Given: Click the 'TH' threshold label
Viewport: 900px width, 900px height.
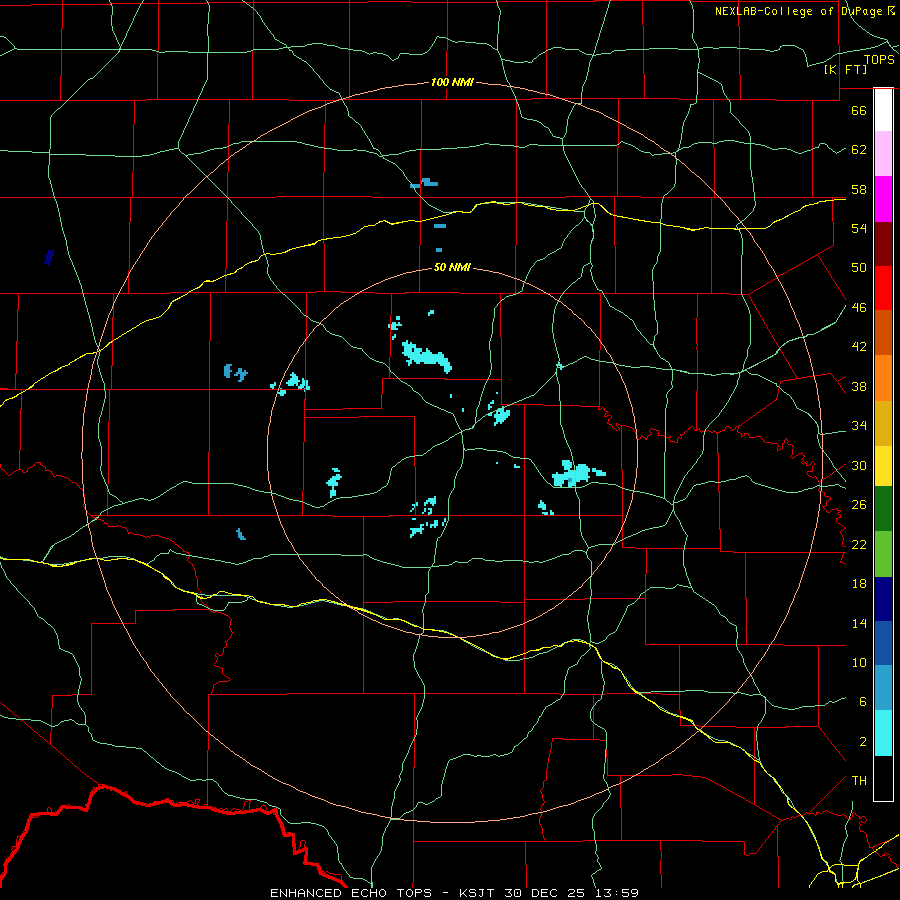Looking at the screenshot, I should click(859, 781).
